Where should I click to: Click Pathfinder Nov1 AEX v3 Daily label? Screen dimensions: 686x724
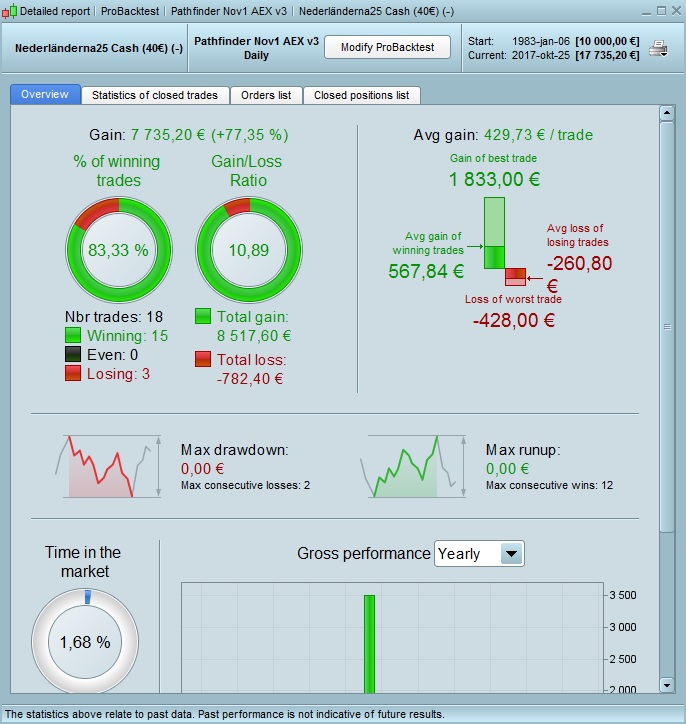coord(256,48)
